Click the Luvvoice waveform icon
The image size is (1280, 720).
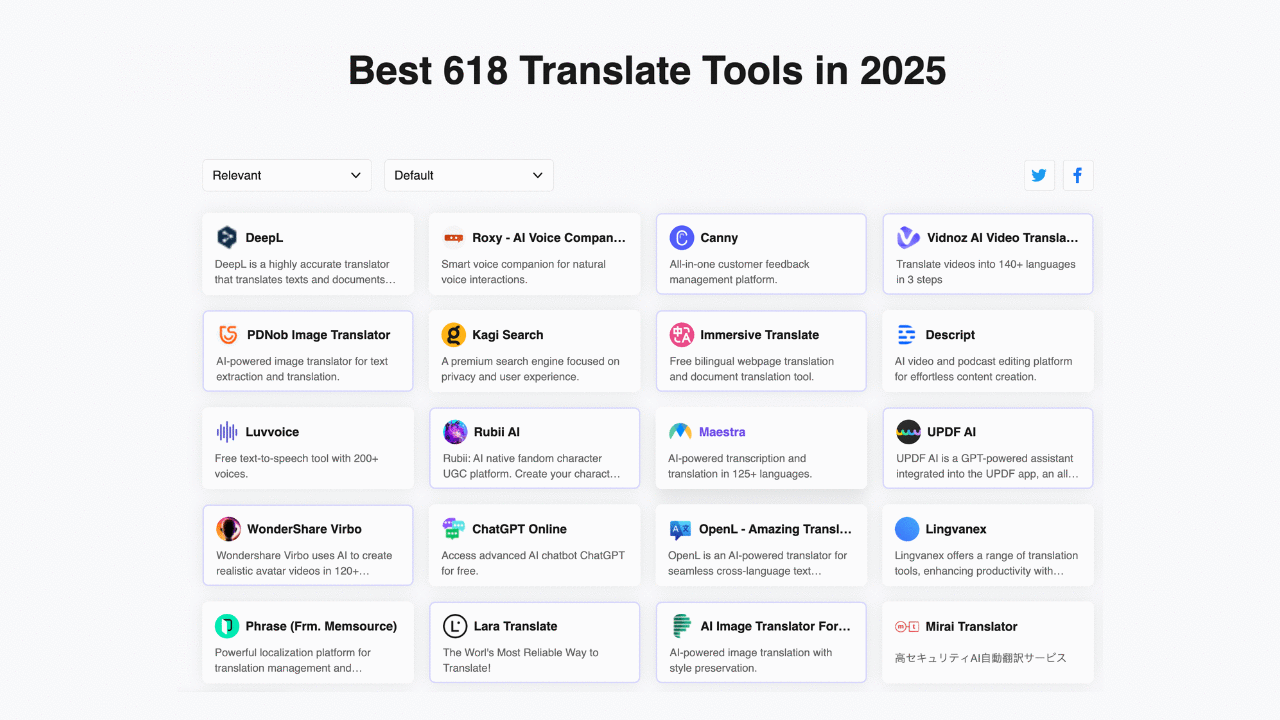coord(227,432)
